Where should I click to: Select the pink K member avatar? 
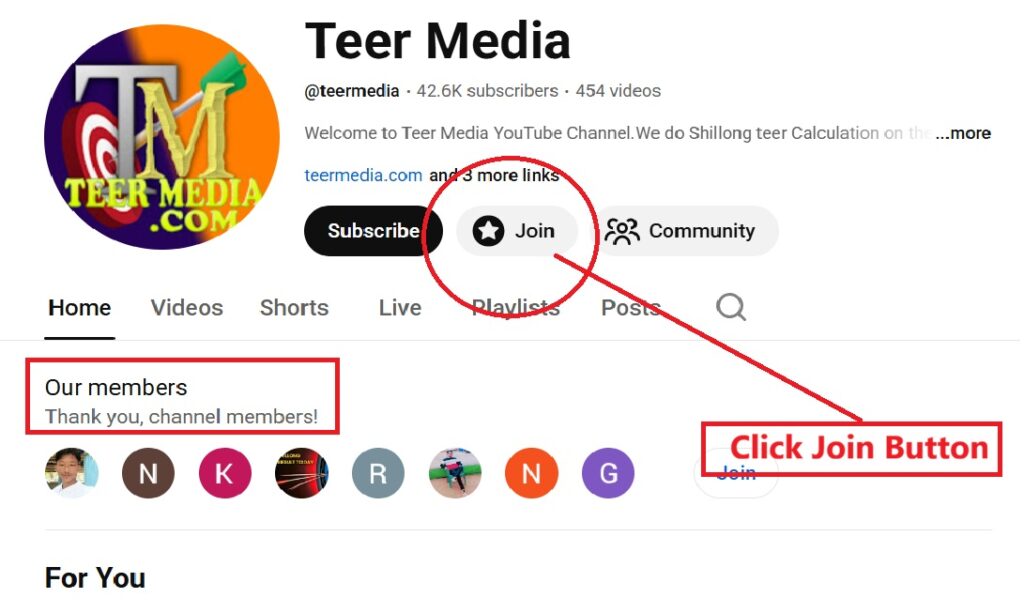(225, 473)
